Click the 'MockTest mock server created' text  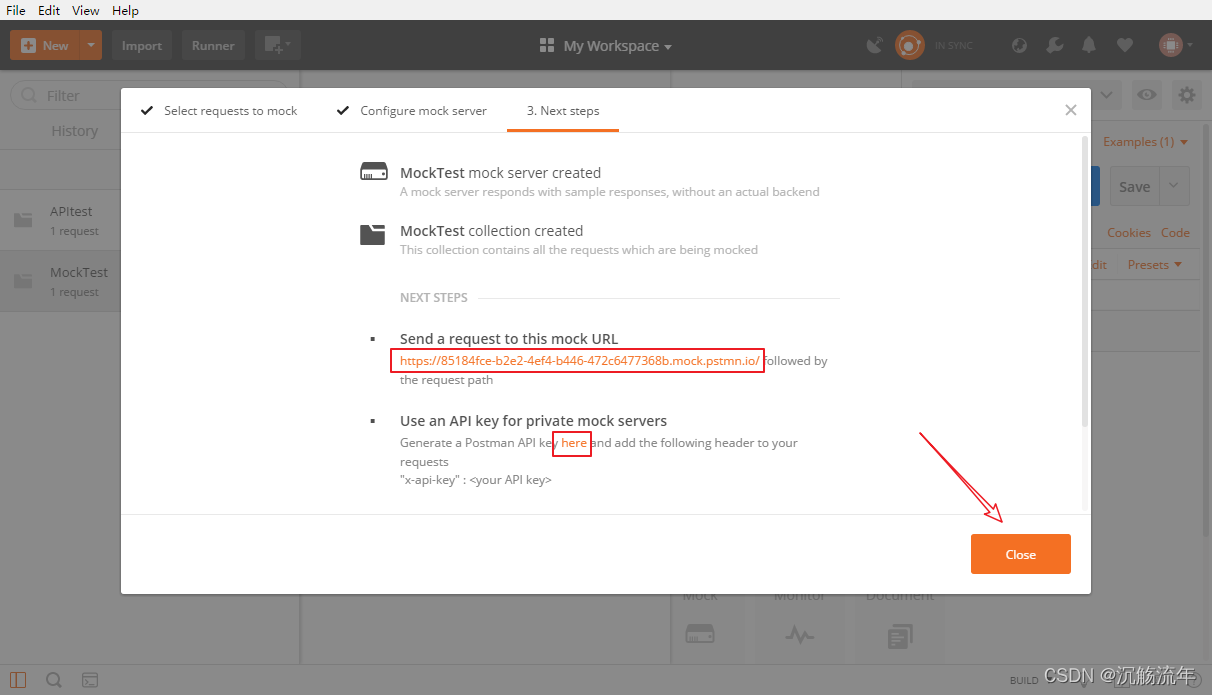(x=500, y=173)
